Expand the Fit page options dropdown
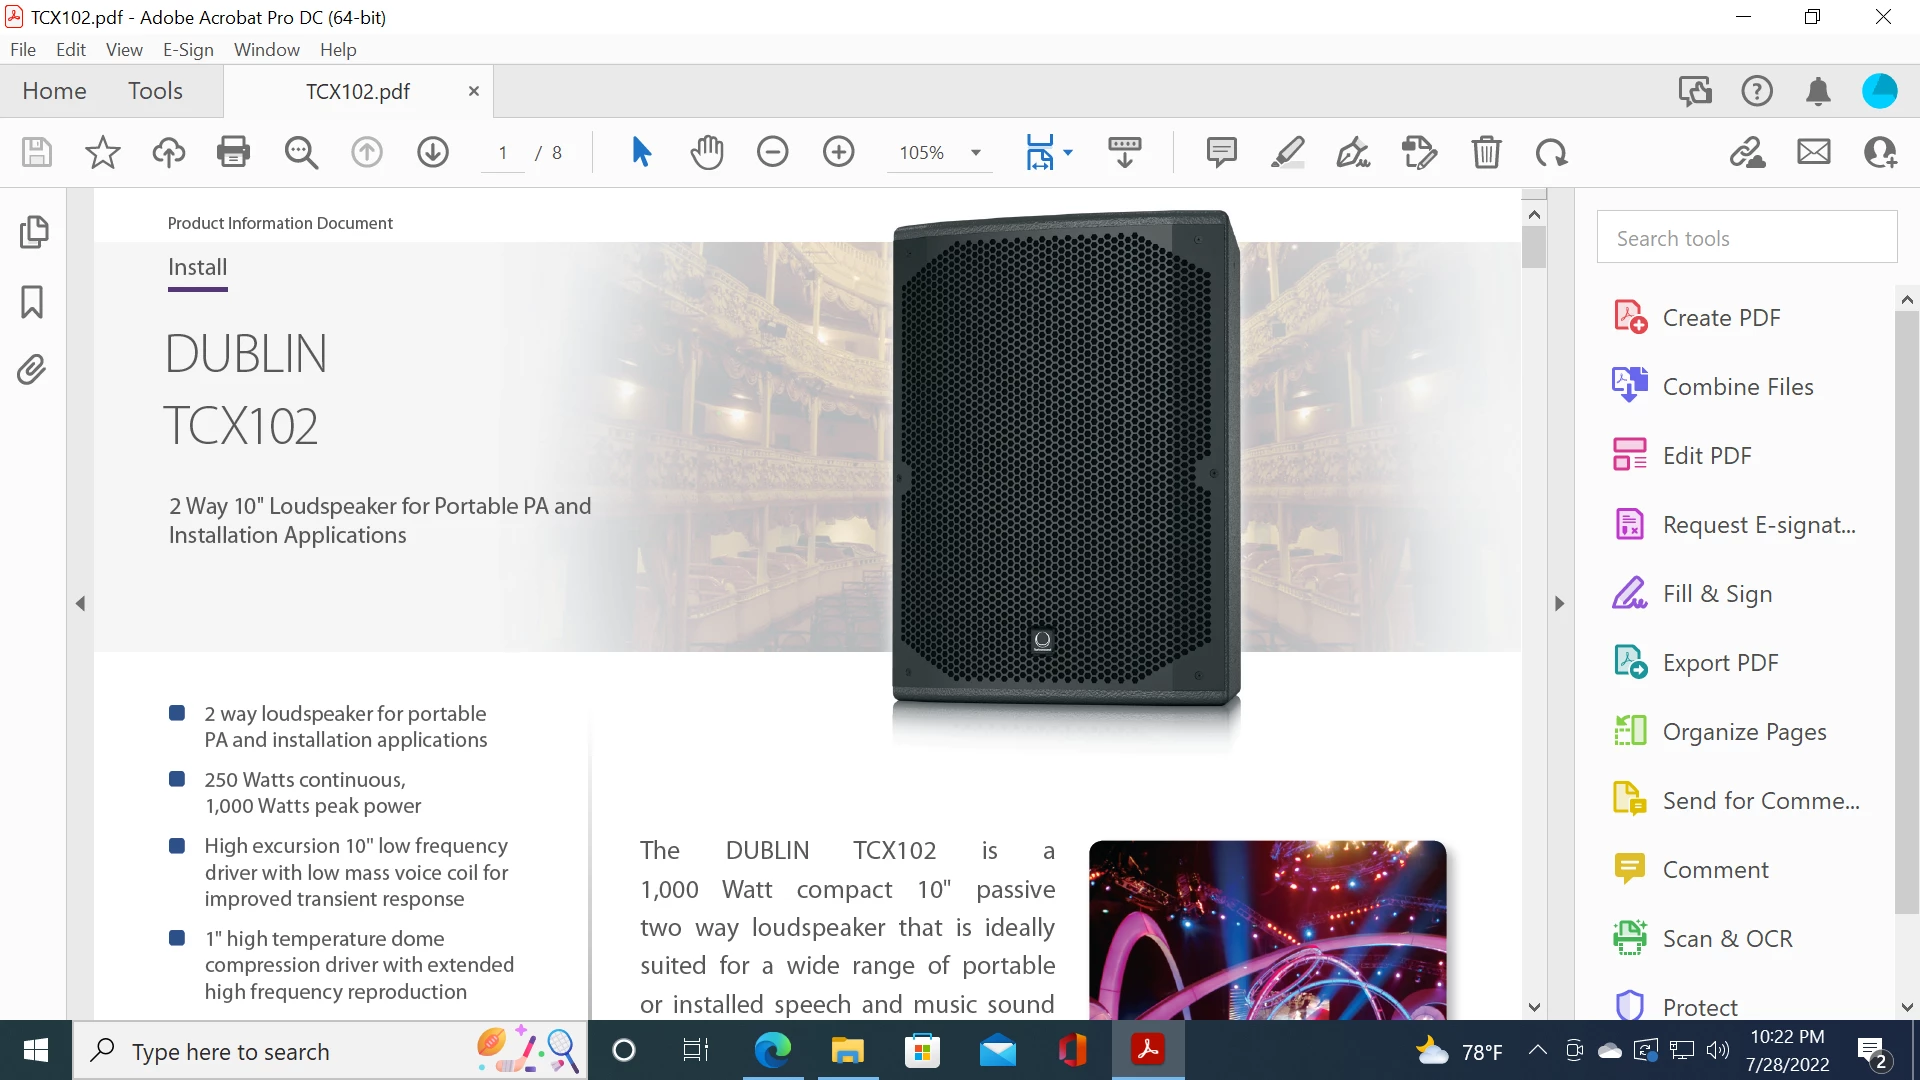1920x1080 pixels. 1068,153
